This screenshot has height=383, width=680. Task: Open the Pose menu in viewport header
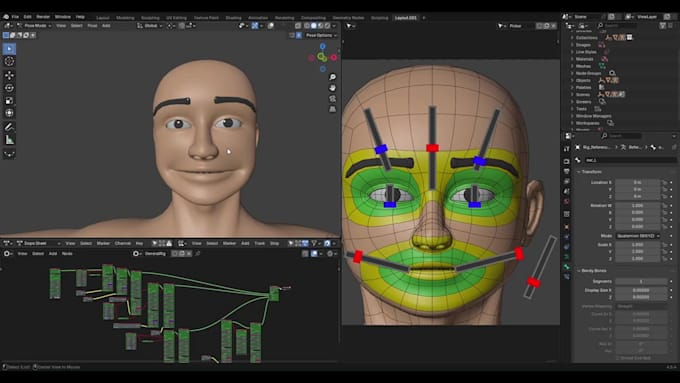click(x=92, y=26)
